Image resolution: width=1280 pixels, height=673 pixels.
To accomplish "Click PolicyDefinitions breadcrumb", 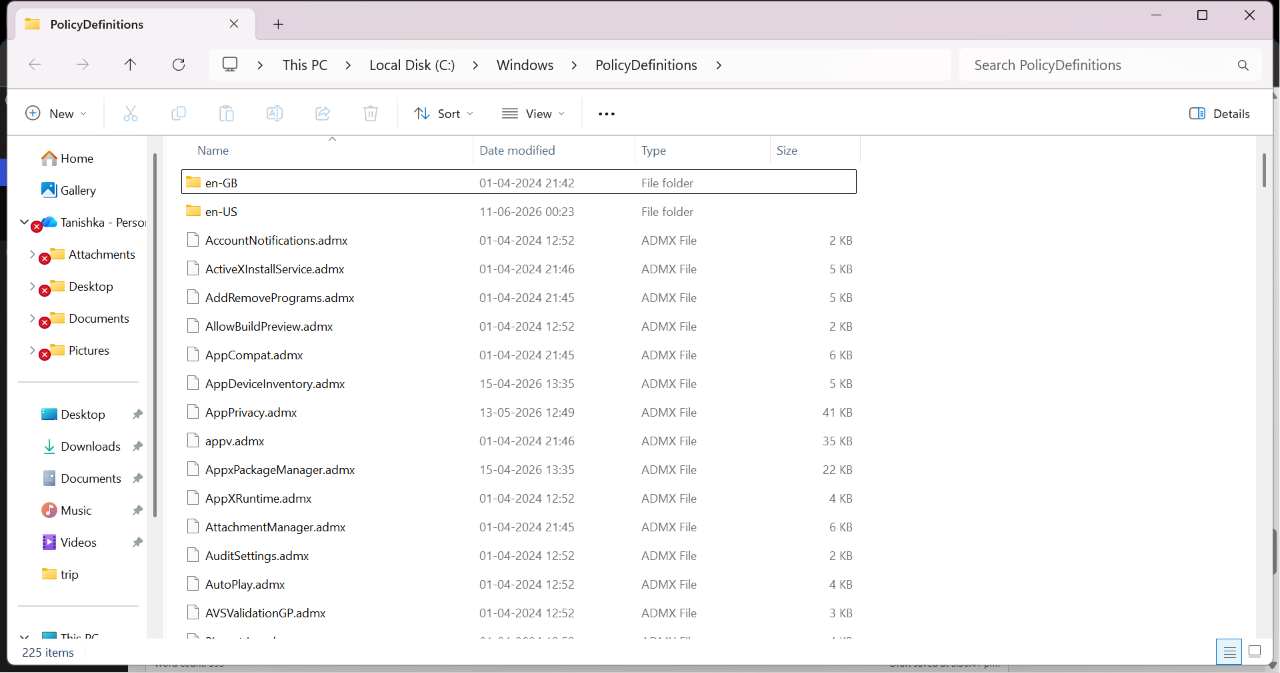I will (x=646, y=65).
